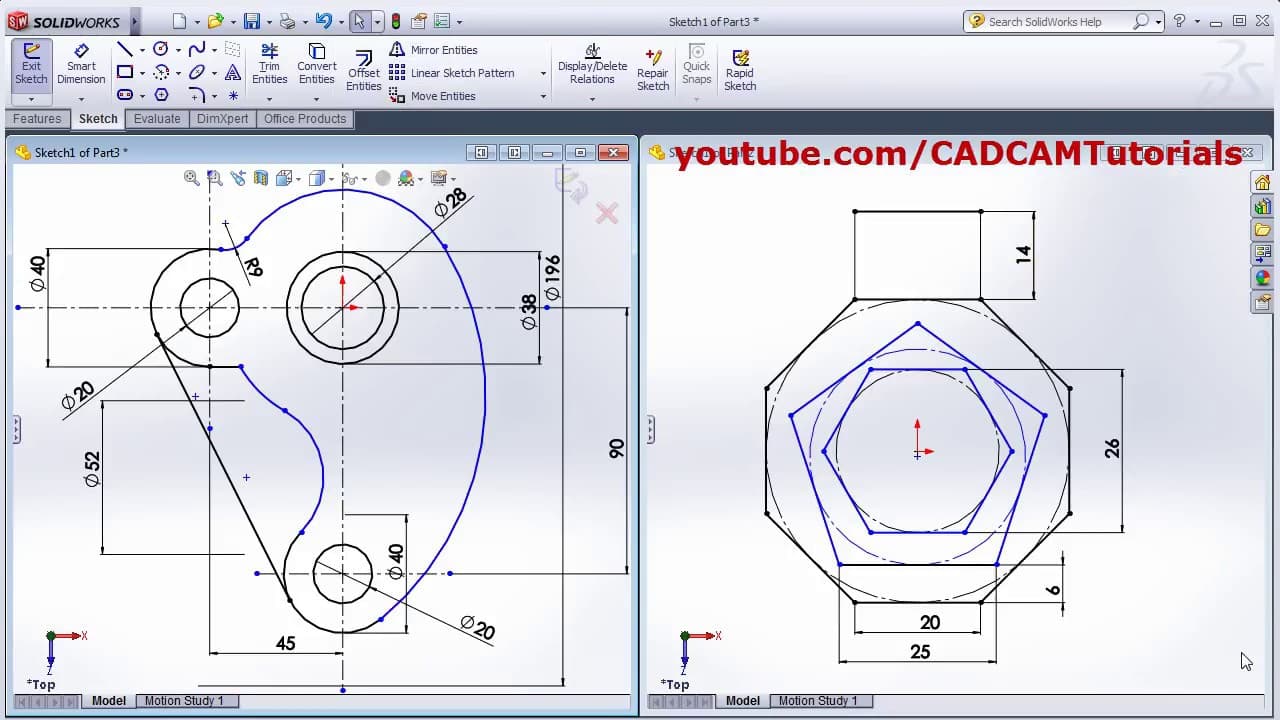This screenshot has width=1280, height=720.
Task: Choose the Straight Slot tool
Action: point(124,95)
